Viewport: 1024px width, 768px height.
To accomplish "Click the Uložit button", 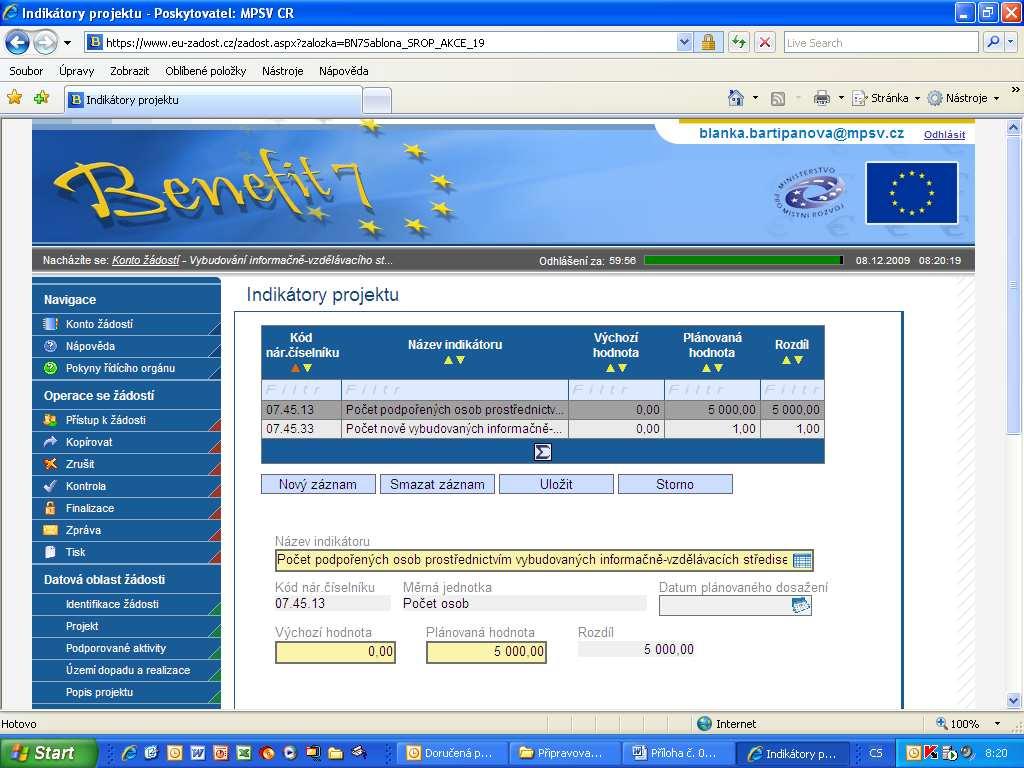I will click(x=556, y=485).
